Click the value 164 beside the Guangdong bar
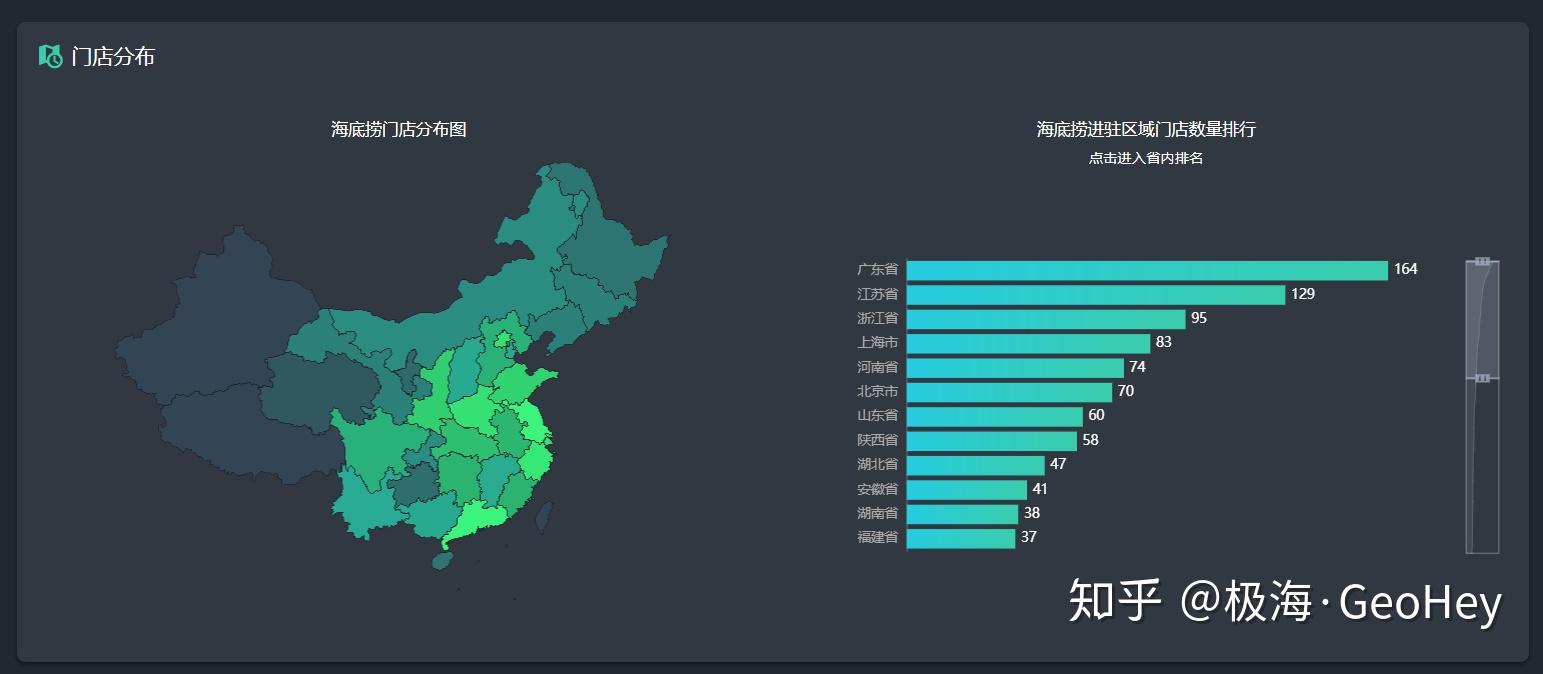This screenshot has width=1543, height=674. pos(1406,270)
